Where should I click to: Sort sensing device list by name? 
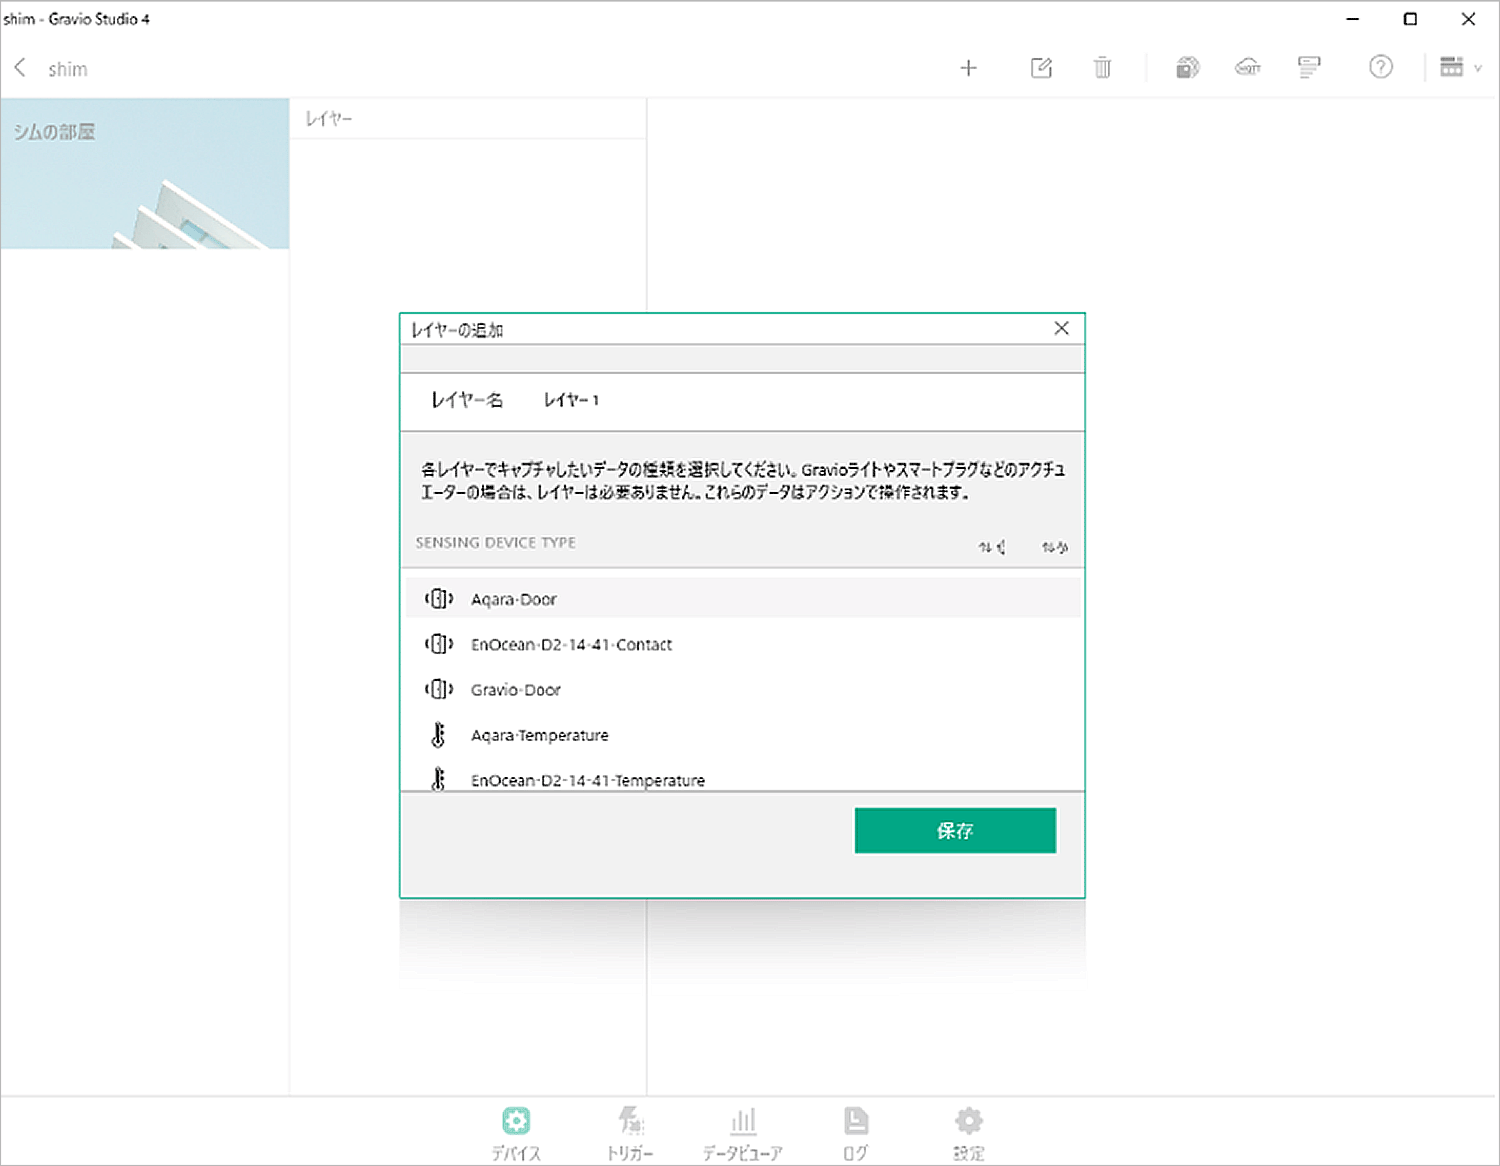coord(1055,547)
